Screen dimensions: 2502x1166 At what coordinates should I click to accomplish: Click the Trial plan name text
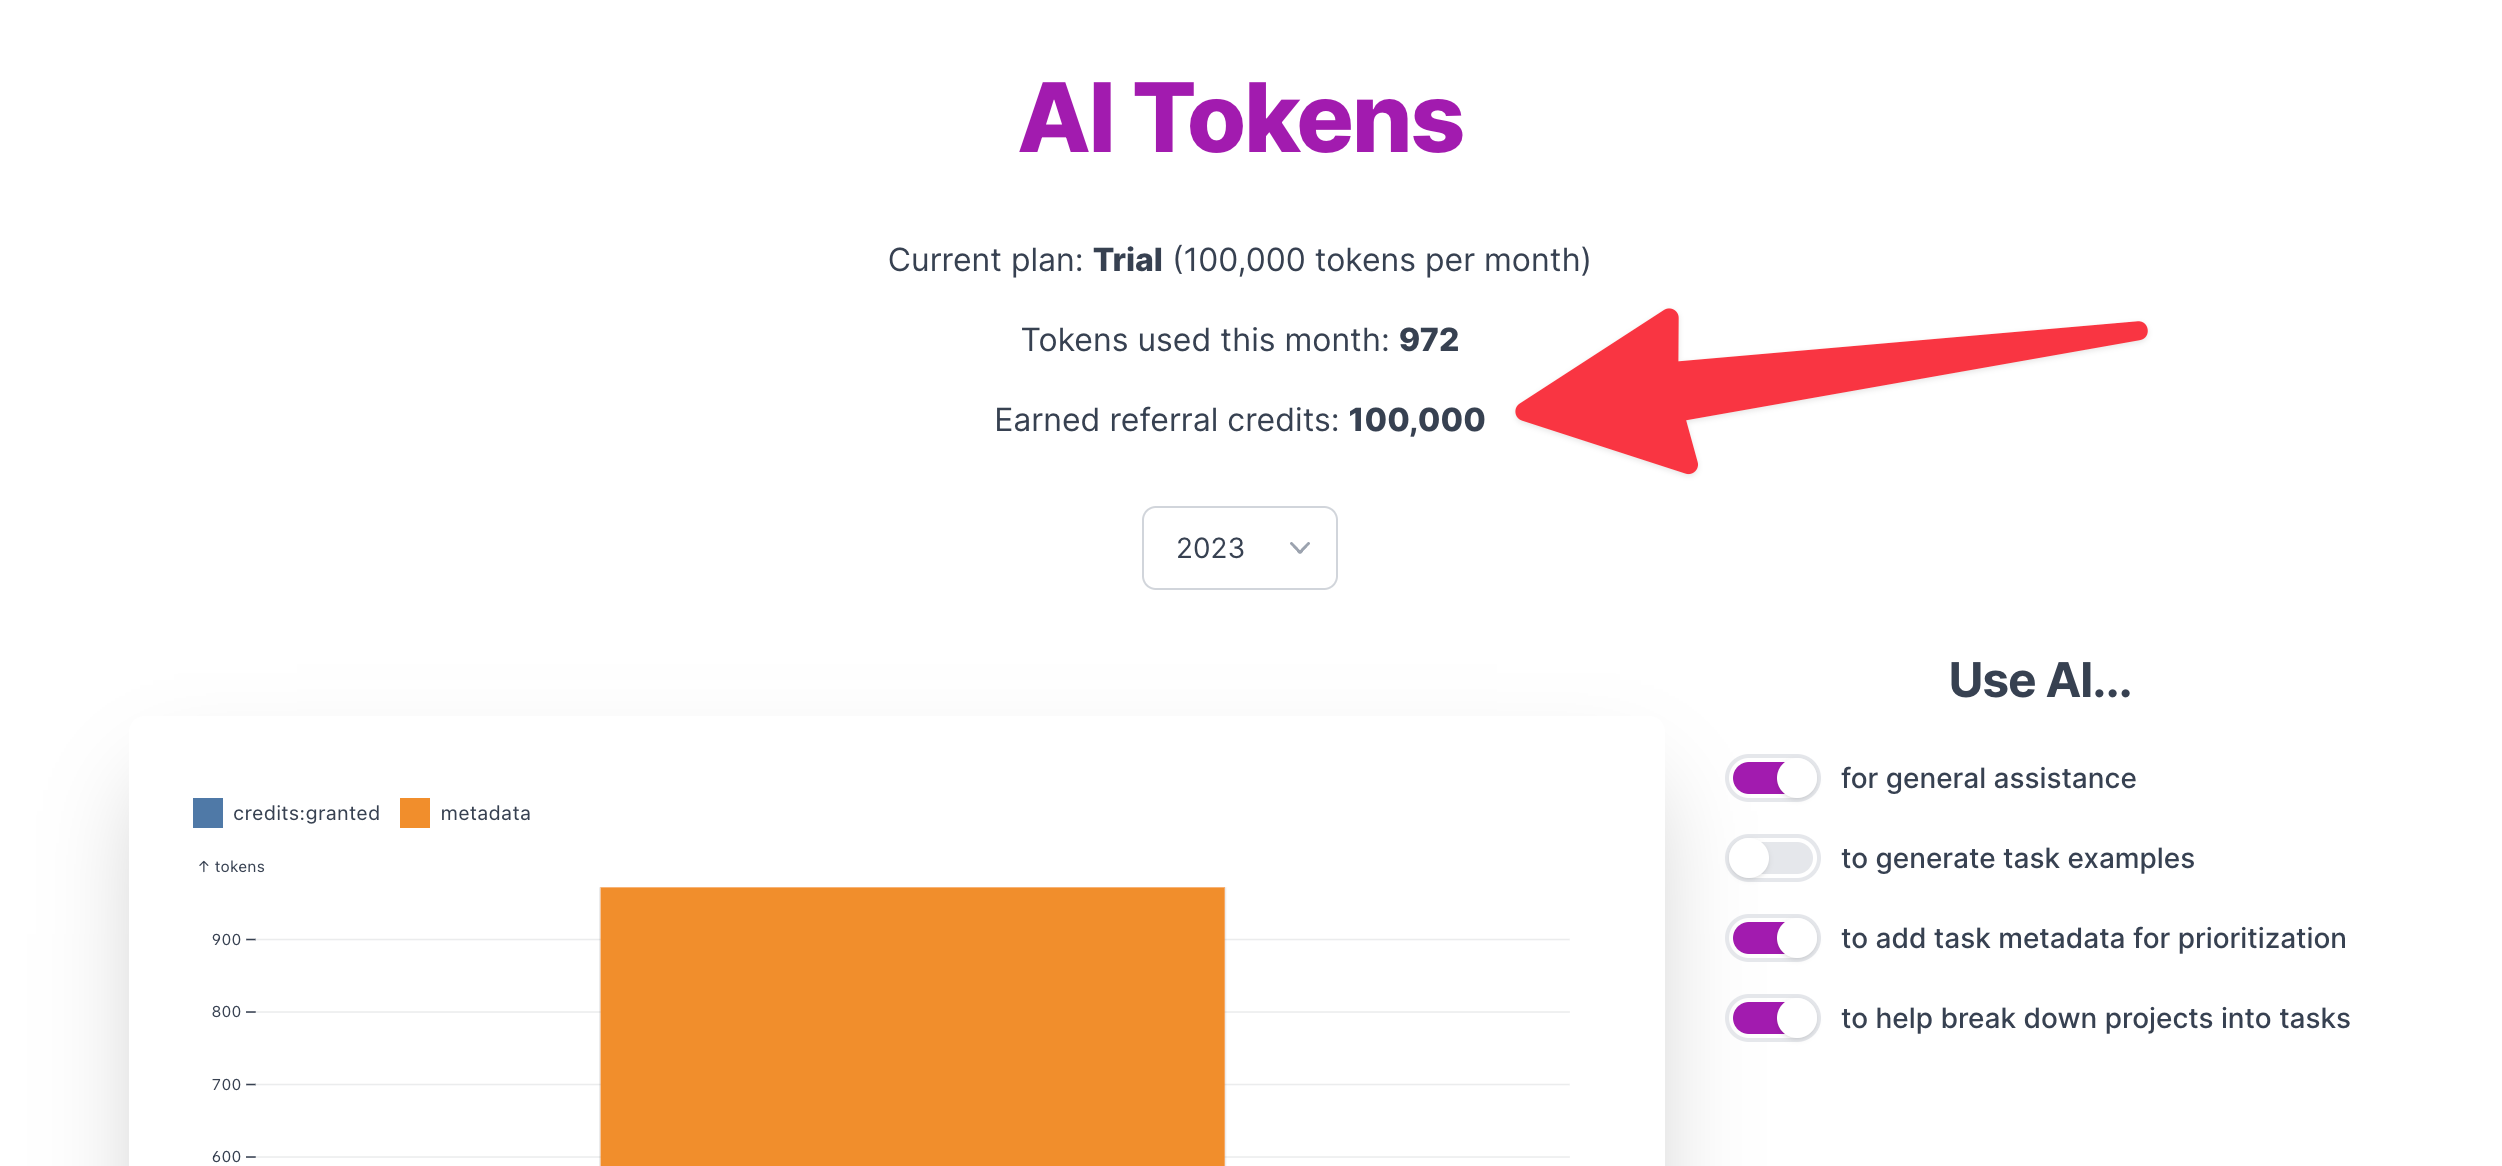[x=1127, y=260]
